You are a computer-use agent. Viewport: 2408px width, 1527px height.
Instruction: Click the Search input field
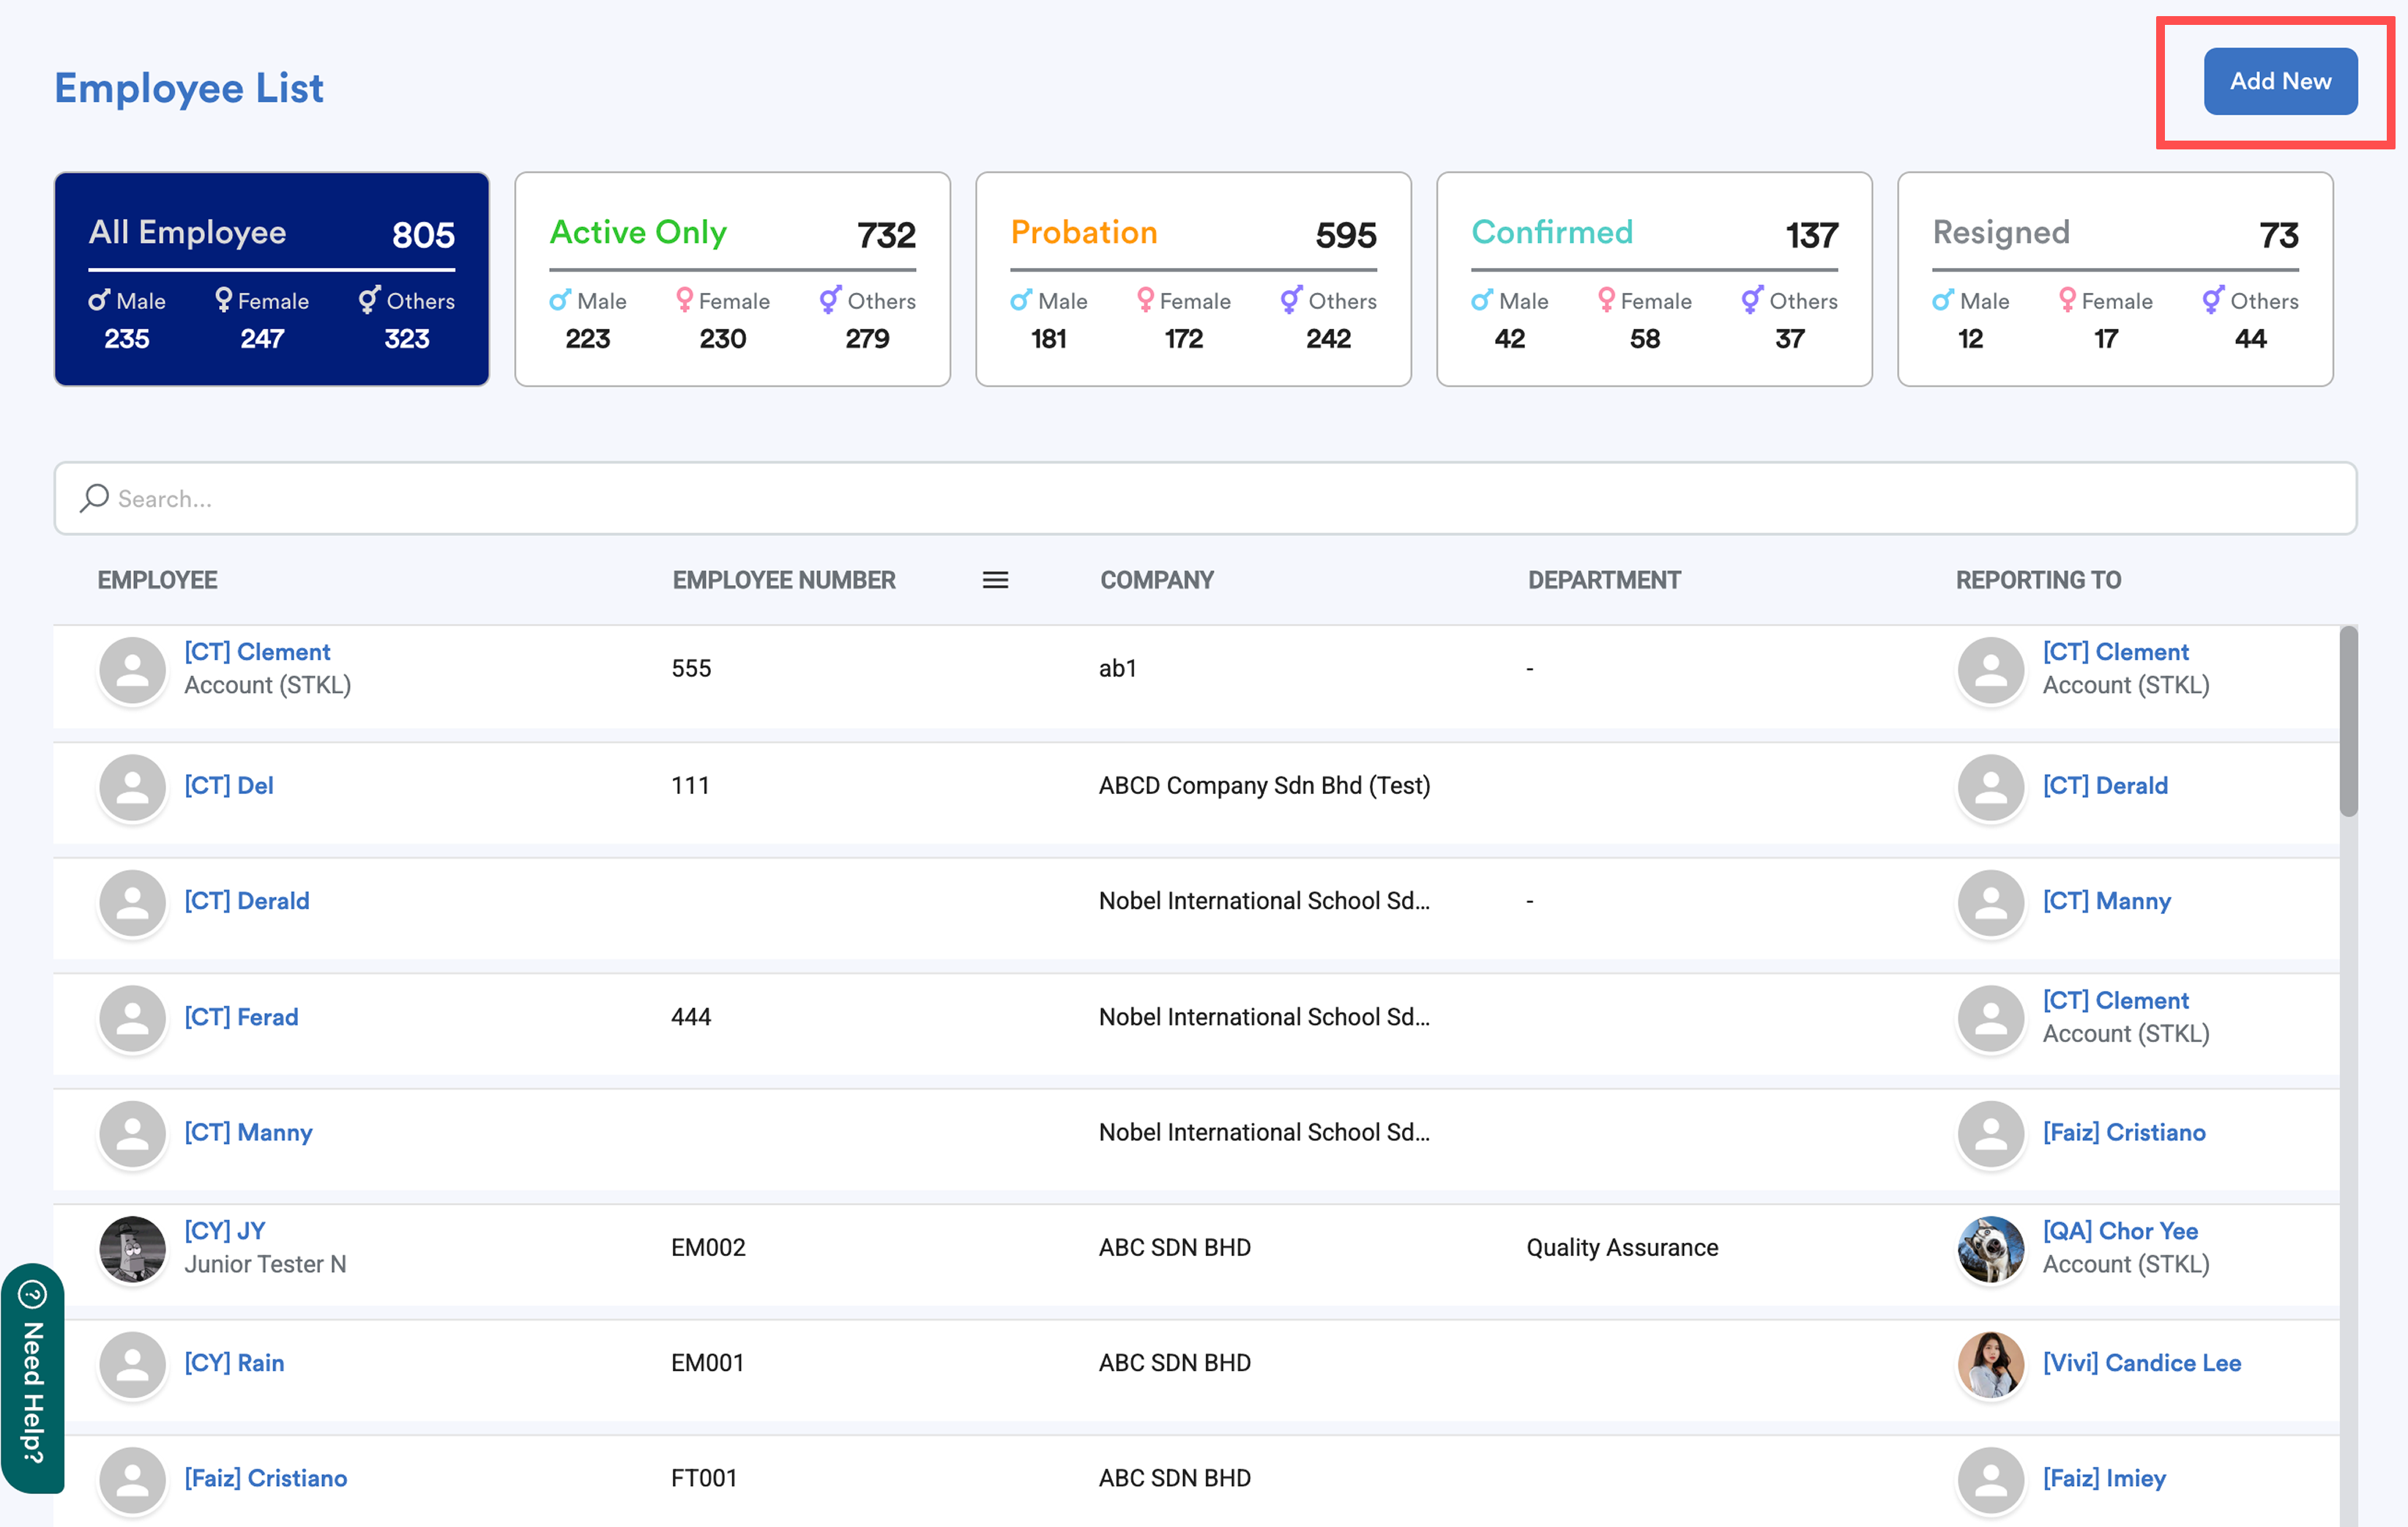(x=1205, y=498)
